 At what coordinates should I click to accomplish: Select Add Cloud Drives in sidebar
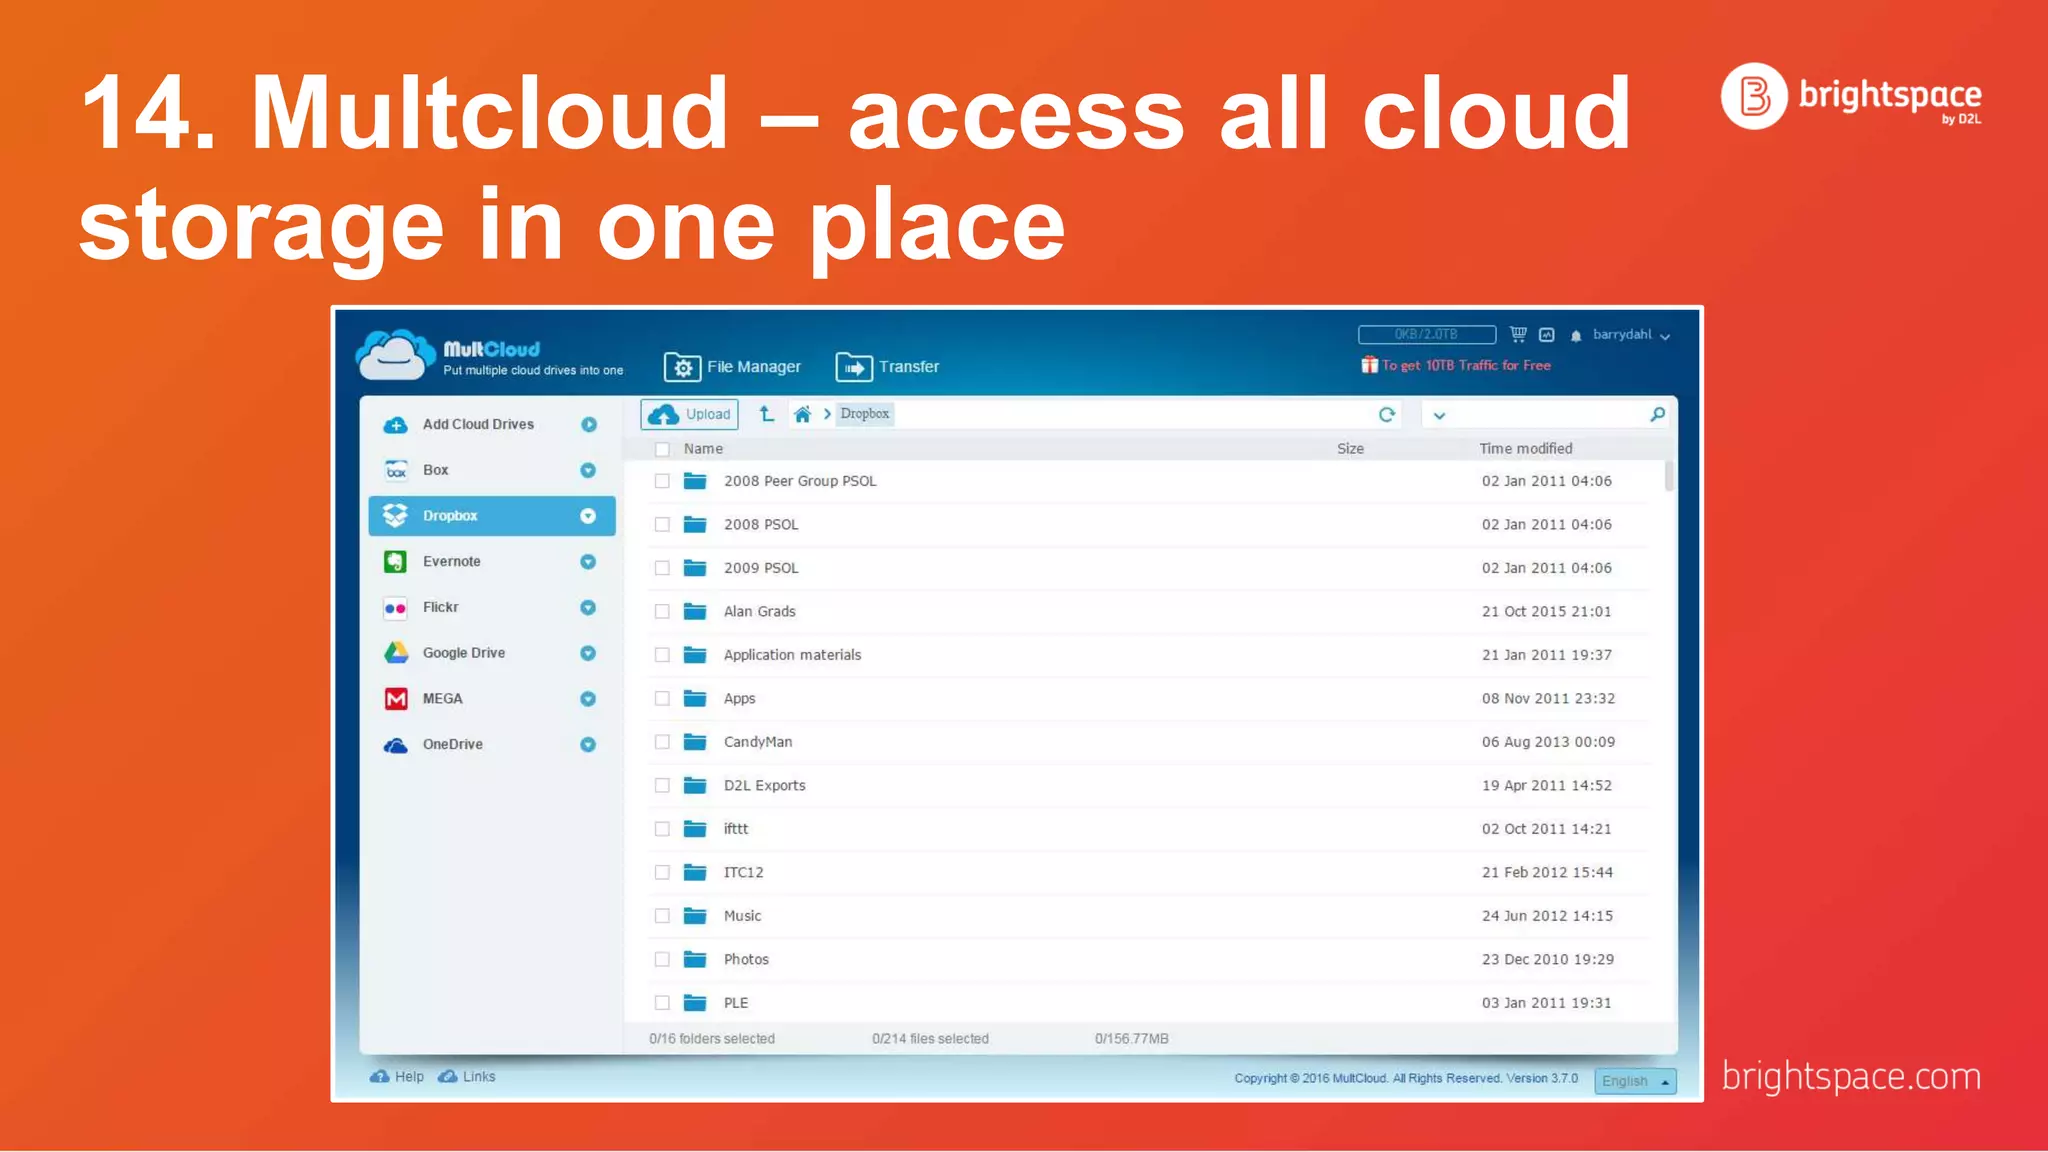click(x=490, y=425)
